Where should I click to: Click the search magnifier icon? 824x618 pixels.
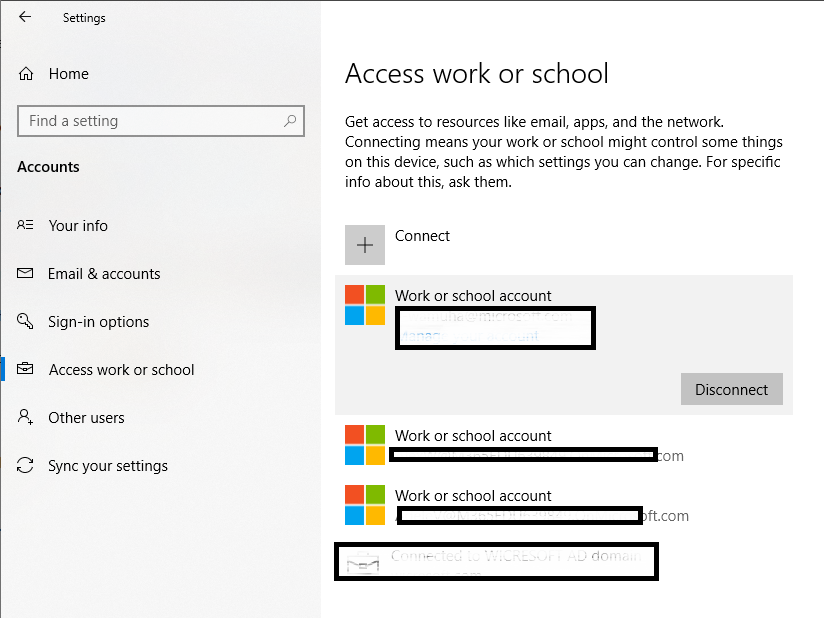click(290, 121)
